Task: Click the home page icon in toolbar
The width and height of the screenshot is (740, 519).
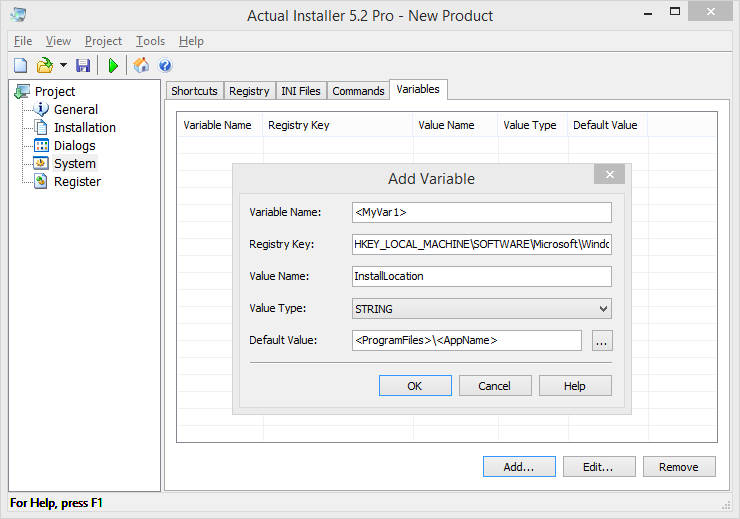Action: tap(141, 66)
